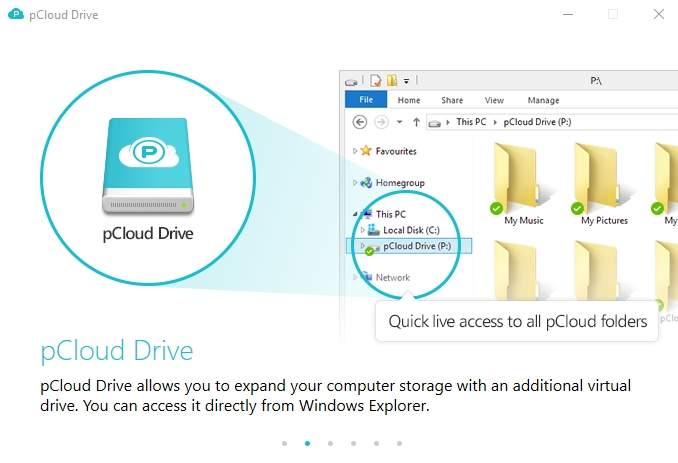678x463 pixels.
Task: Click the Favourites star icon
Action: coord(366,150)
